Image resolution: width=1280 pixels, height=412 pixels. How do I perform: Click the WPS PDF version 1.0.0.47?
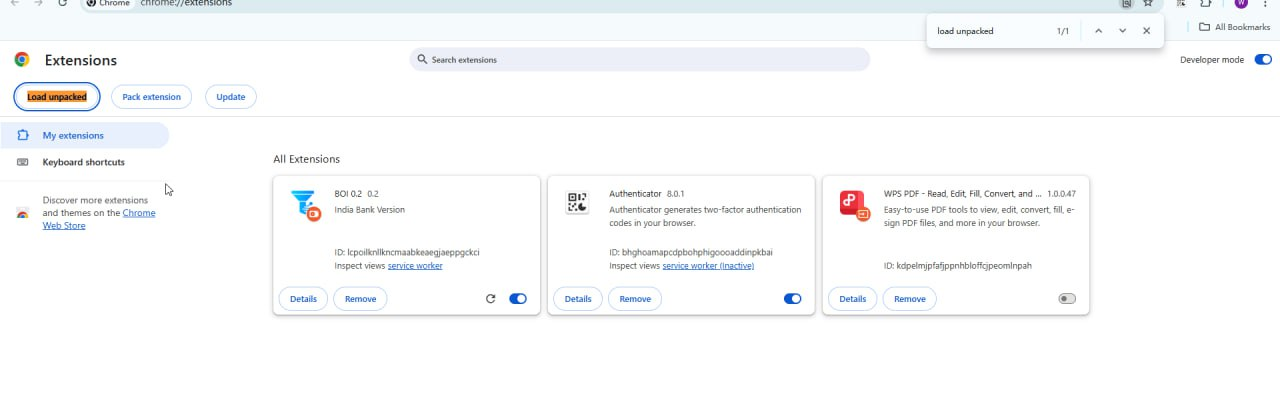1062,193
